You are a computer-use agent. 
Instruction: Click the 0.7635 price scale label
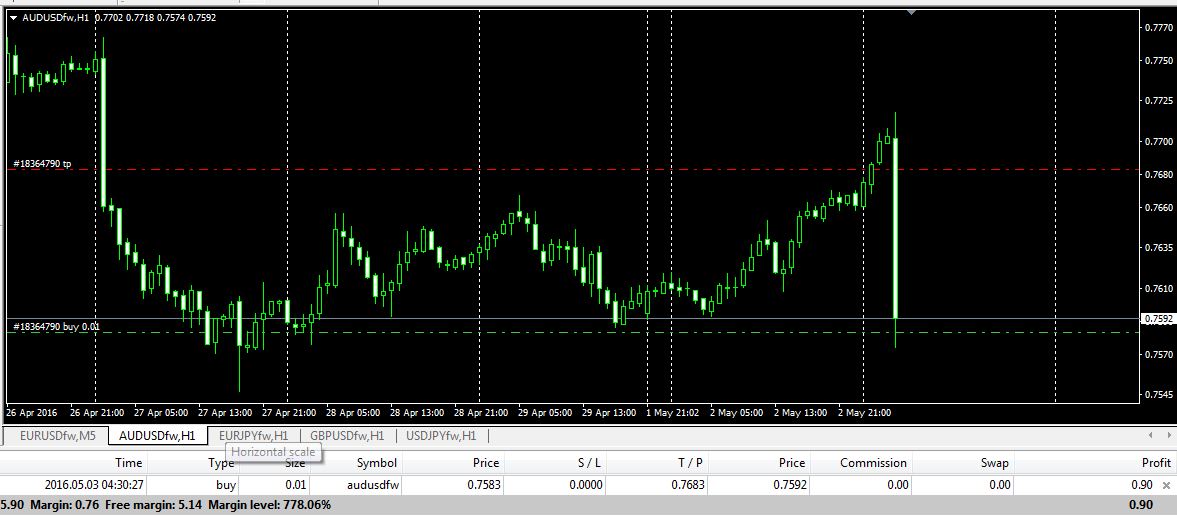tap(1159, 247)
